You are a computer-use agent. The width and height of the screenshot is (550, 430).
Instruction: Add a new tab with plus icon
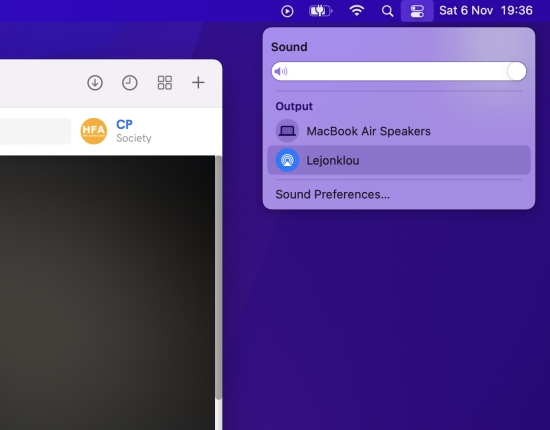[198, 82]
